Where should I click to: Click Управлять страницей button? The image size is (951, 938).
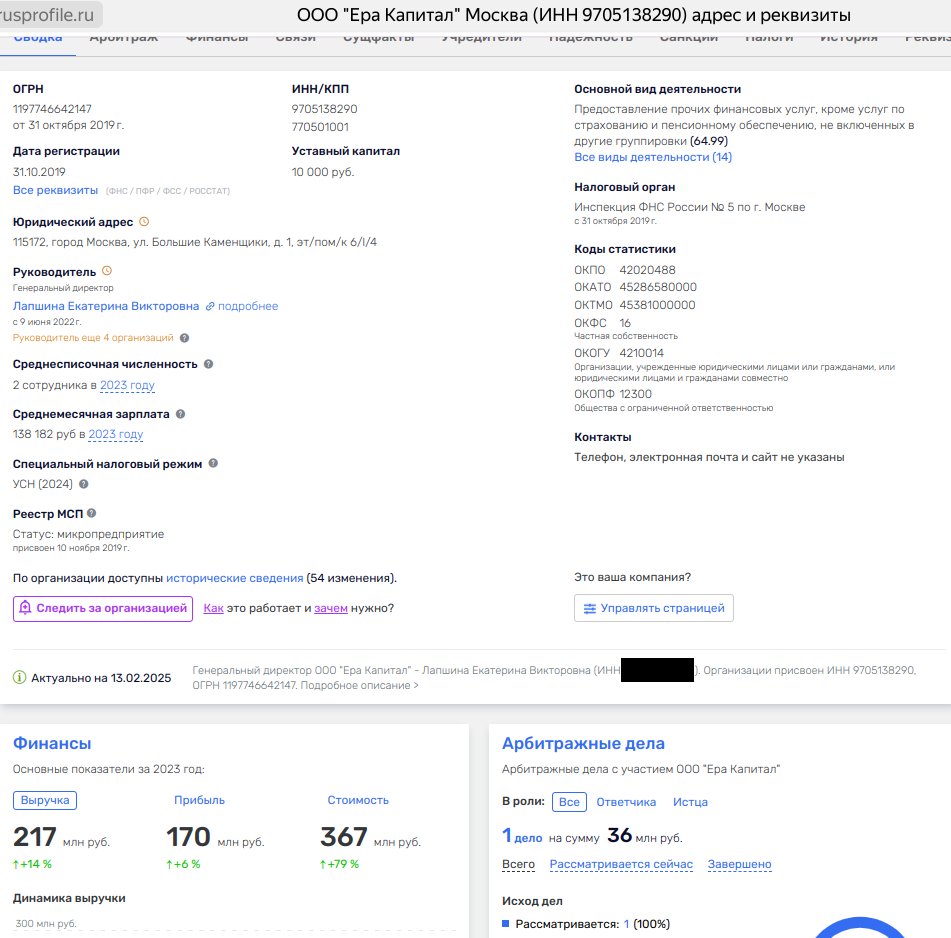(x=654, y=608)
